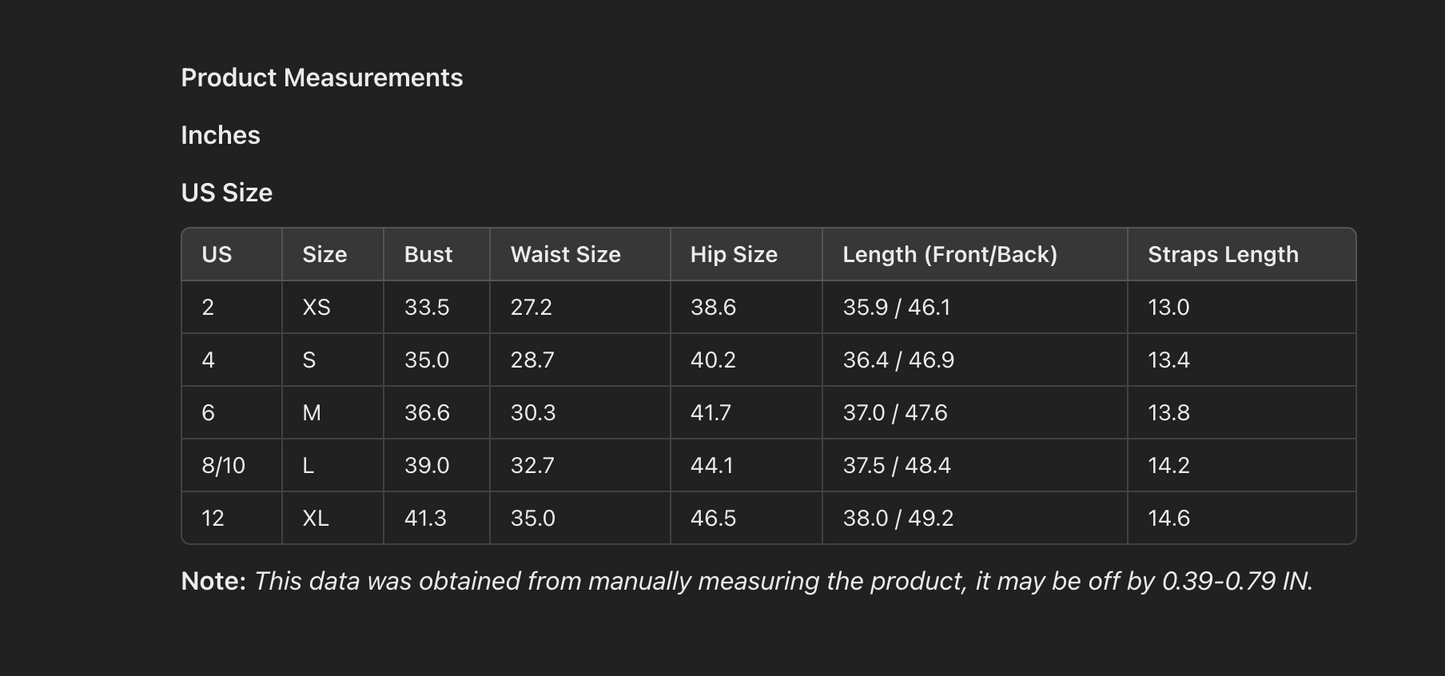Image resolution: width=1445 pixels, height=676 pixels.
Task: Select the Bust column header
Action: 428,255
